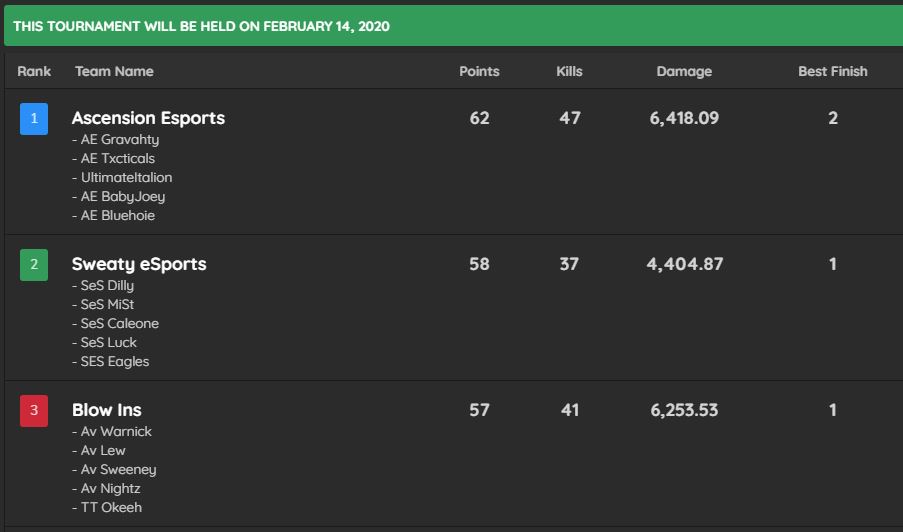Open the Sweaty eSports team
903x532 pixels.
click(x=139, y=264)
